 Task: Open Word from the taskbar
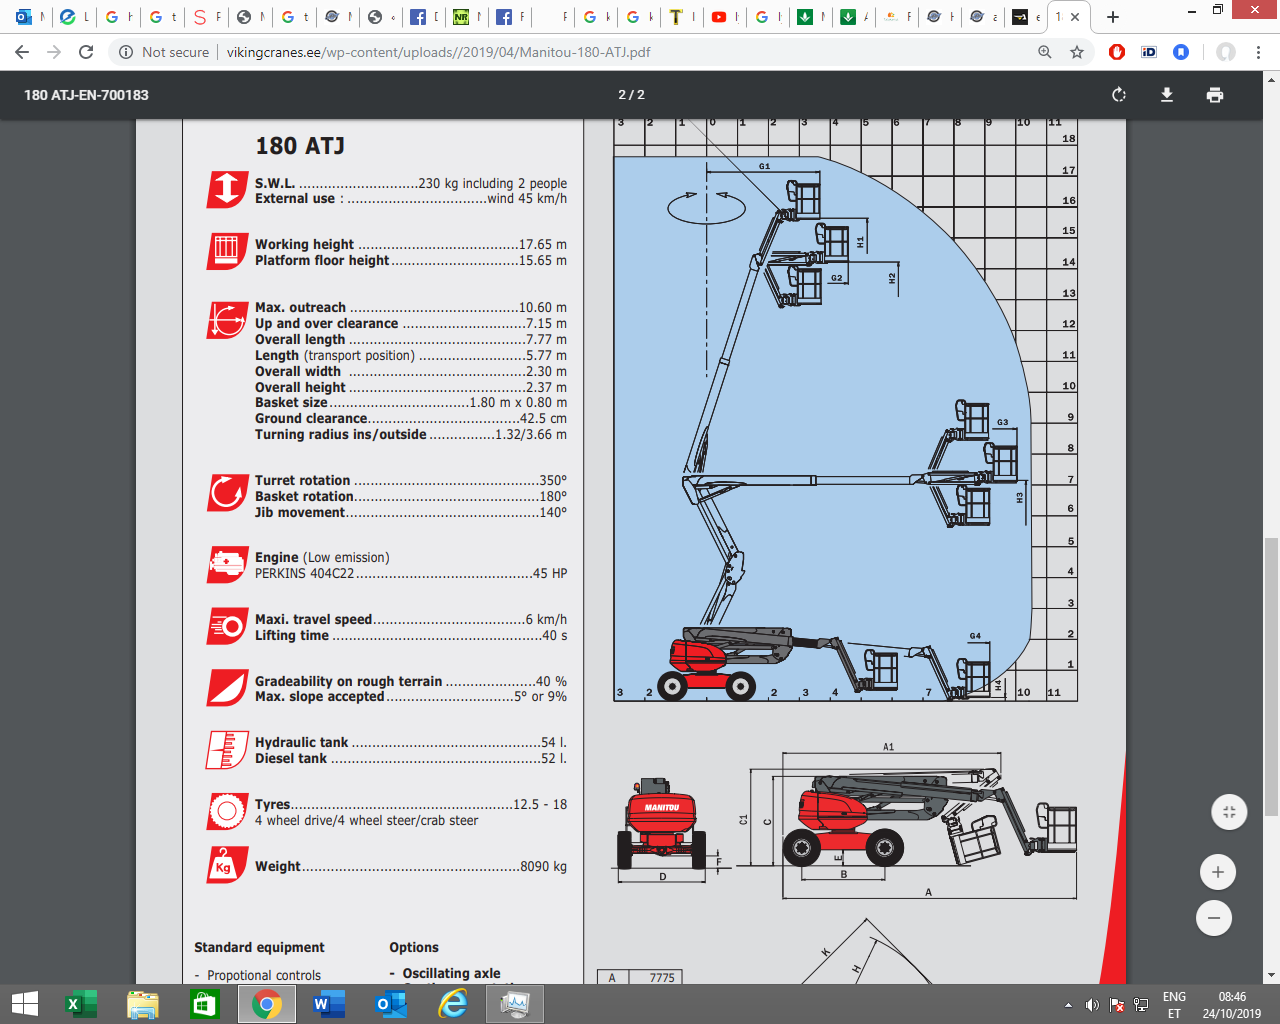tap(327, 1004)
